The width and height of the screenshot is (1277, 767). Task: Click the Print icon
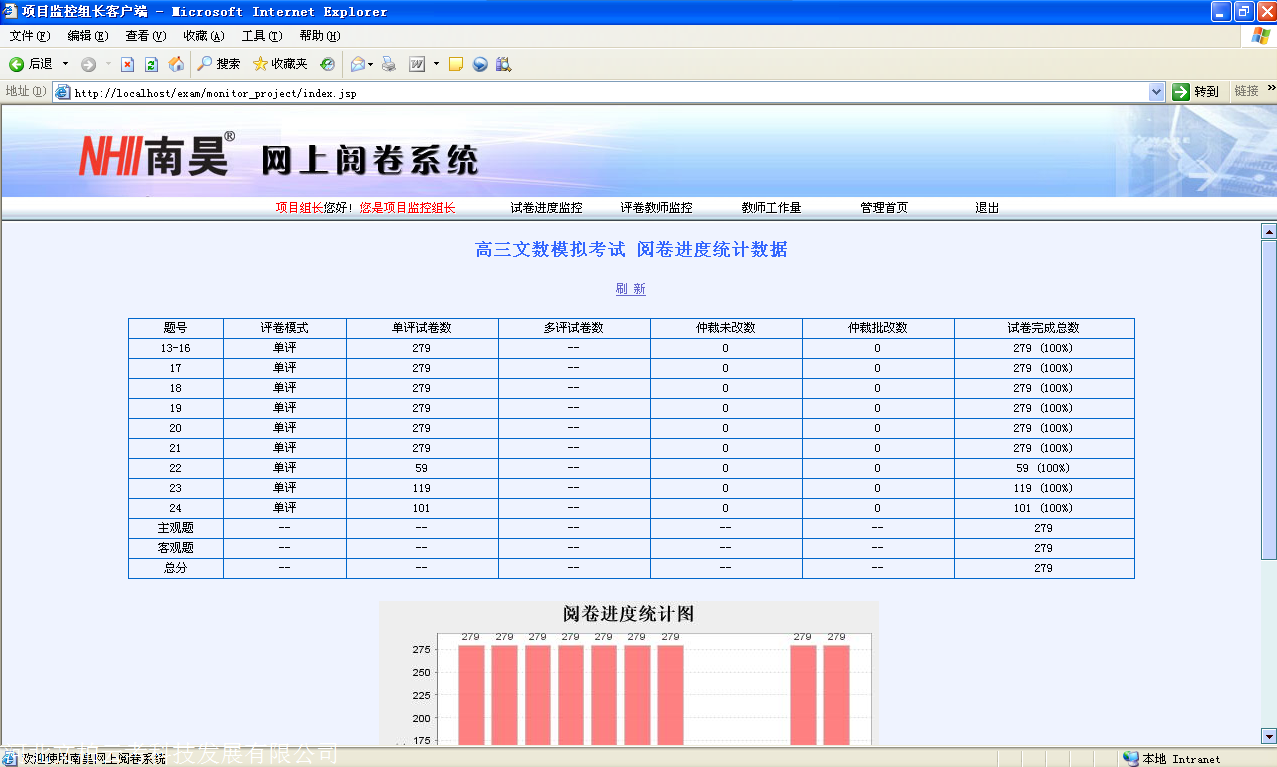387,63
